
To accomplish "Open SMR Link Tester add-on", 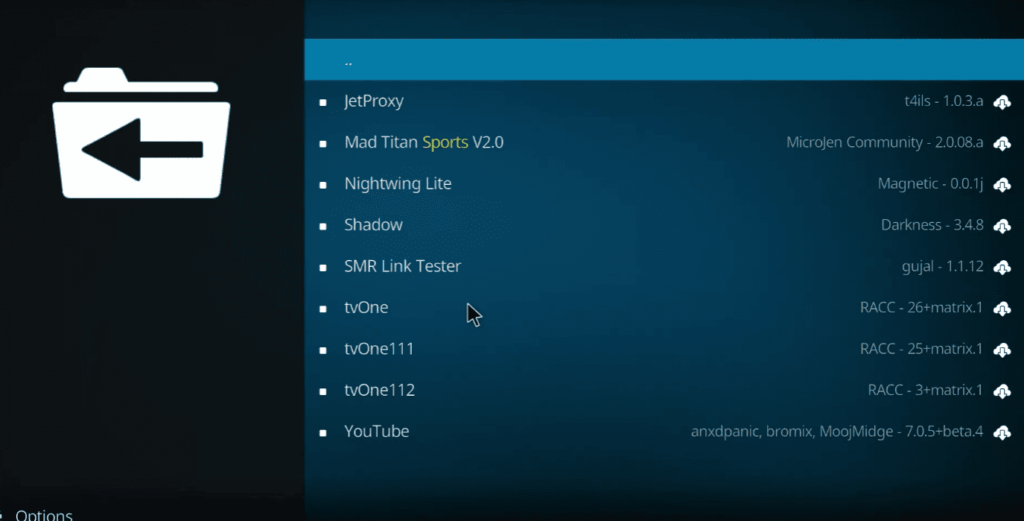I will click(x=664, y=266).
